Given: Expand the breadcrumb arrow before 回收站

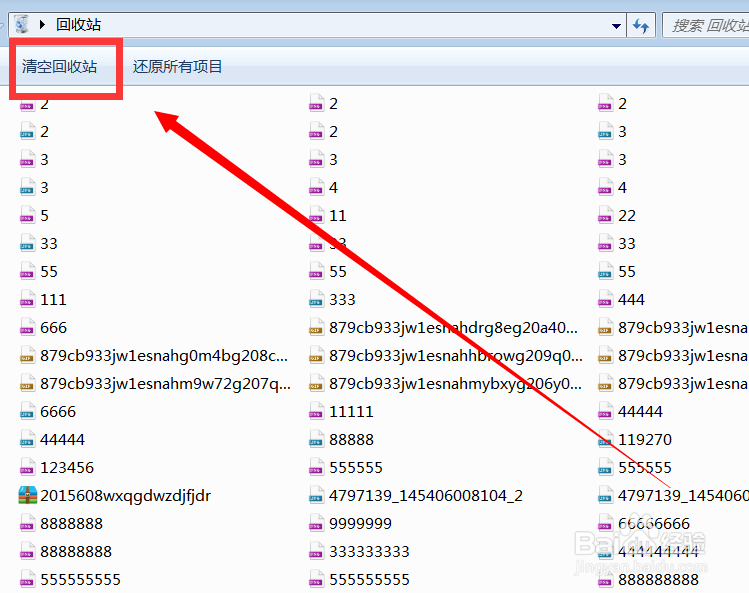Looking at the screenshot, I should [x=42, y=24].
